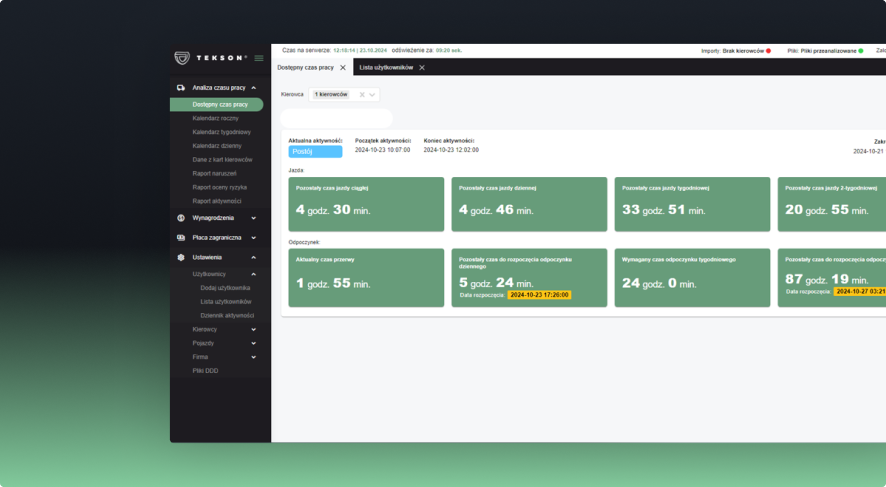Collapse the Użytkownicy submenu
Viewport: 886px width, 487px height.
(x=253, y=273)
